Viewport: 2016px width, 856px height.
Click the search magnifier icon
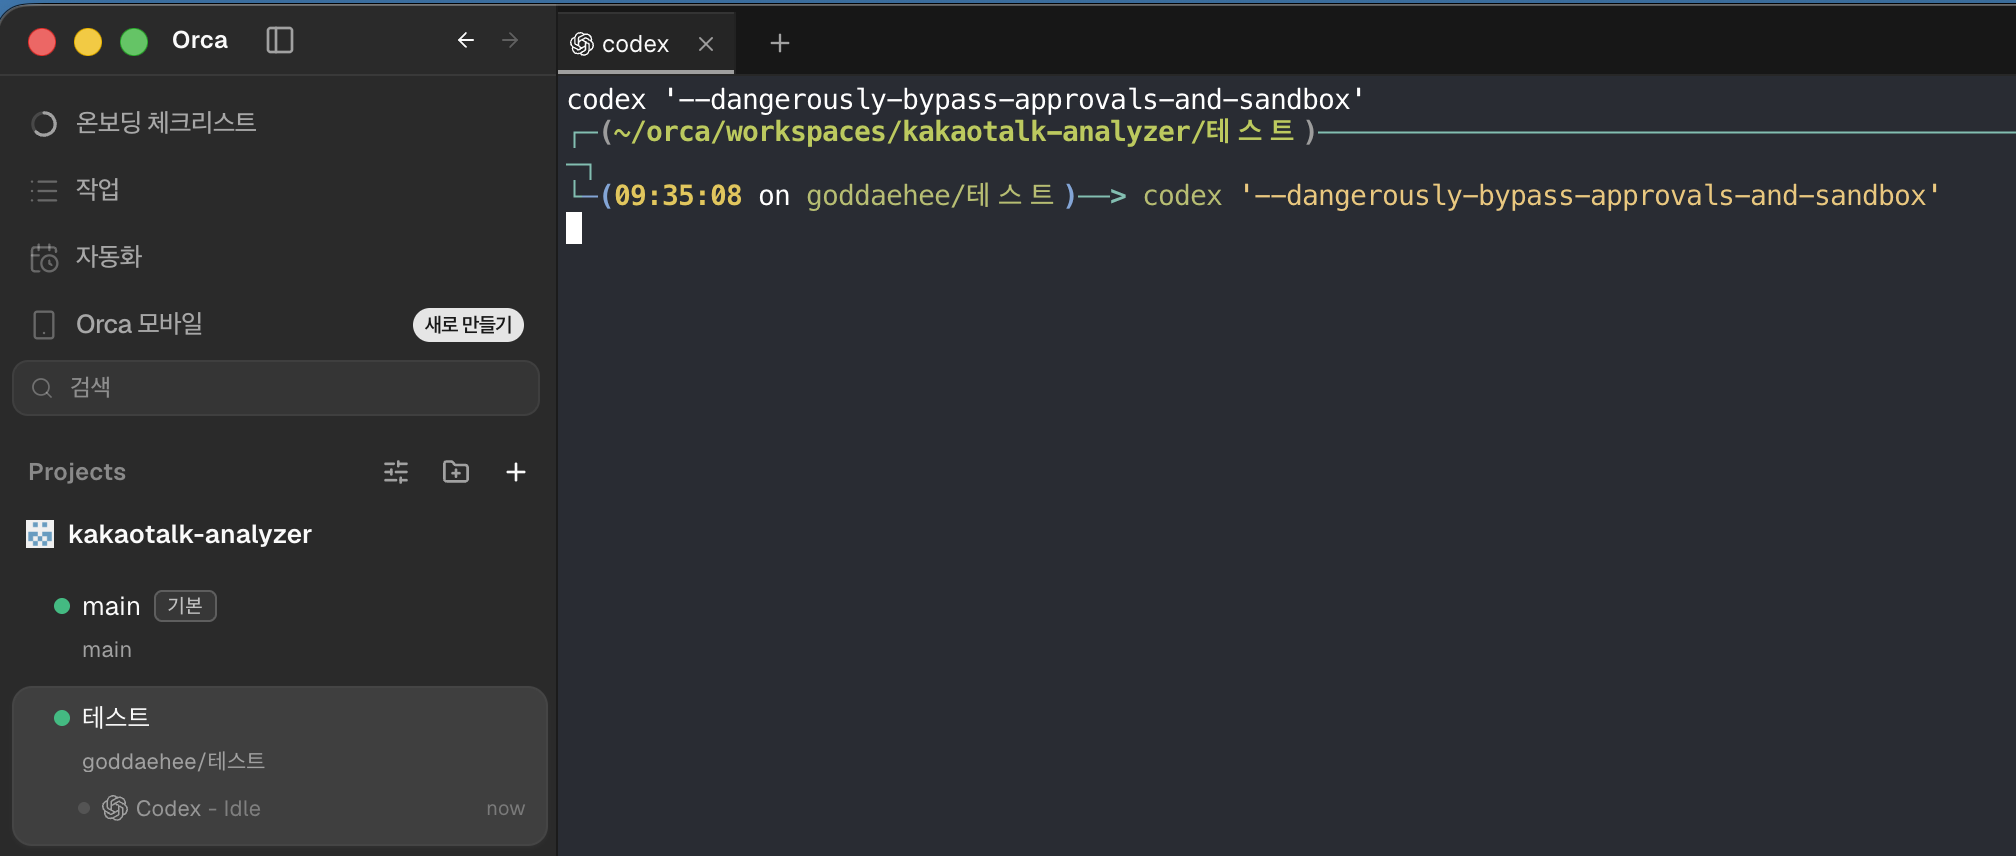42,388
